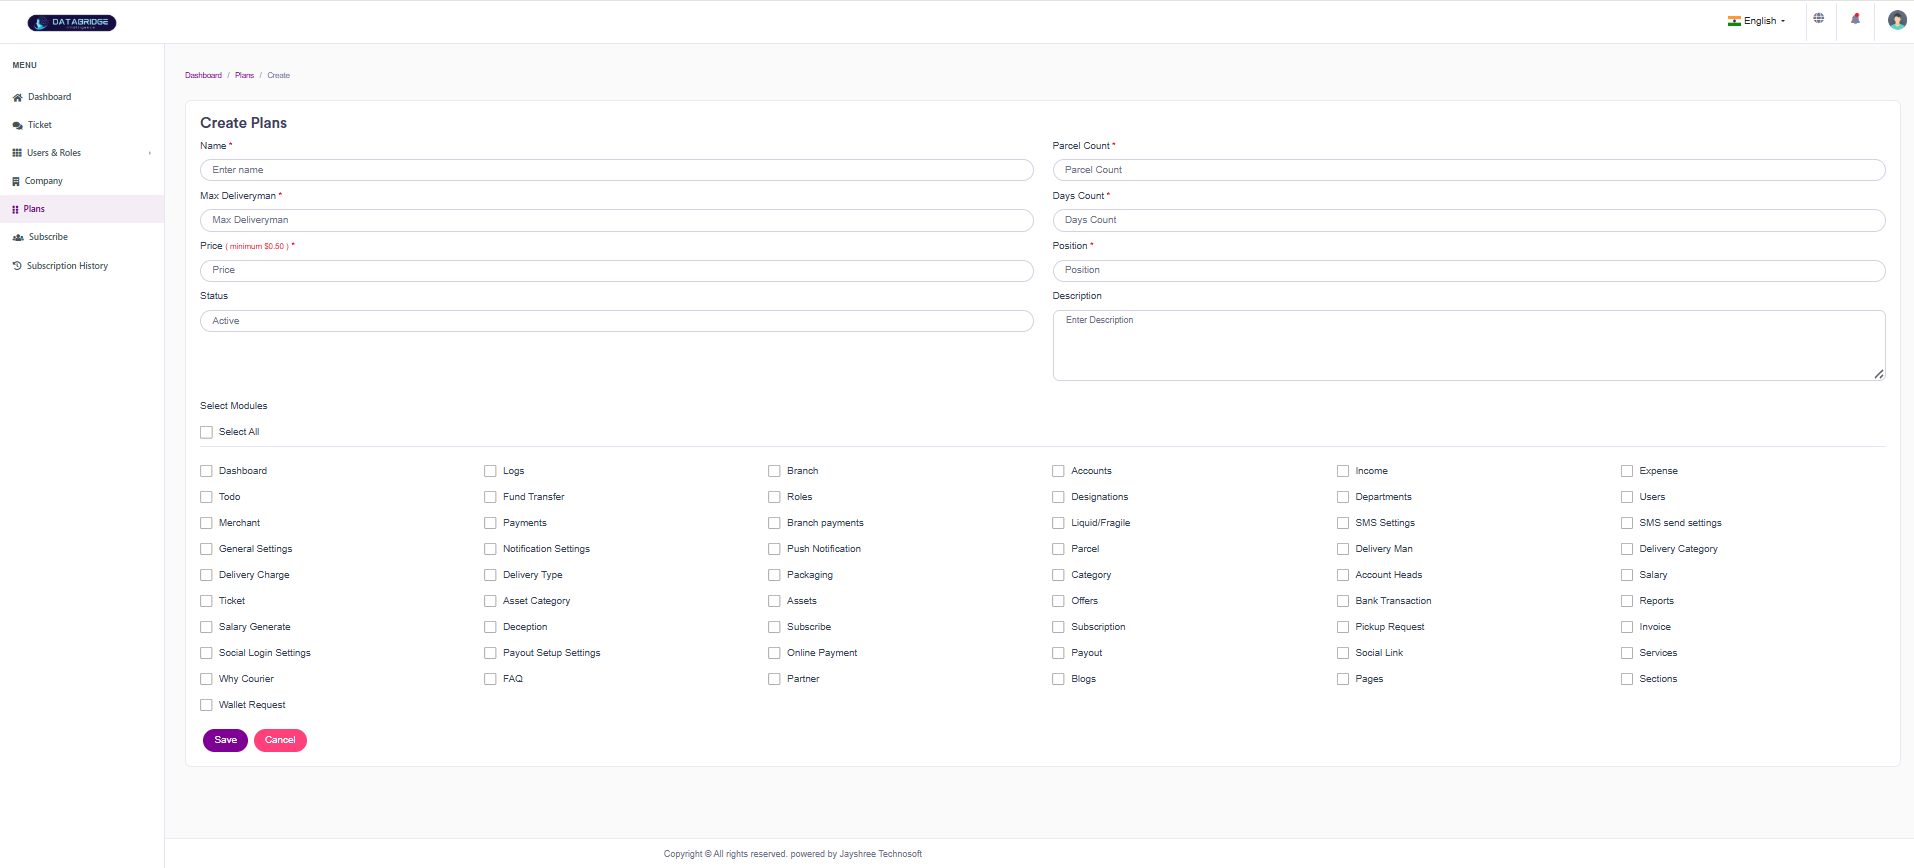This screenshot has height=868, width=1914.
Task: Enable Delivery Man checkbox
Action: tap(1343, 549)
